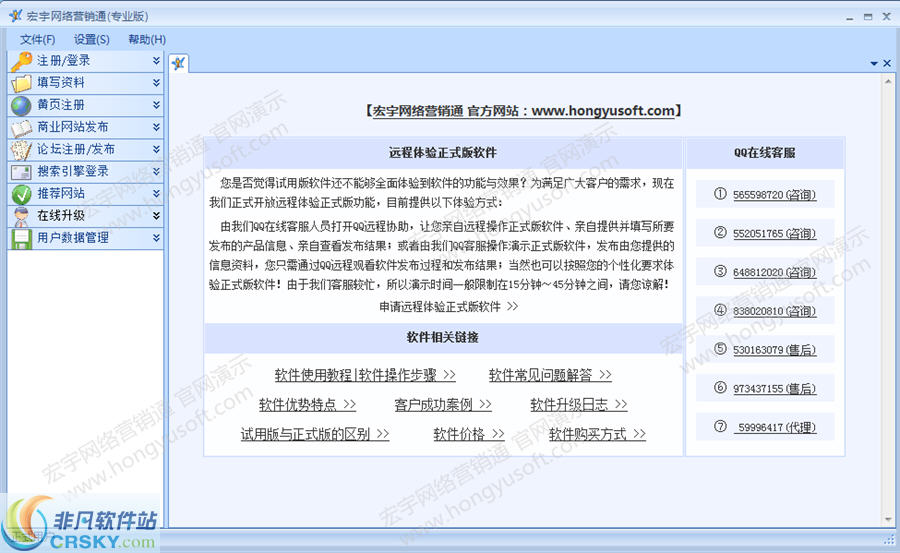Expand the 推荐网站 panel chevron
Viewport: 900px width, 553px height.
point(156,194)
